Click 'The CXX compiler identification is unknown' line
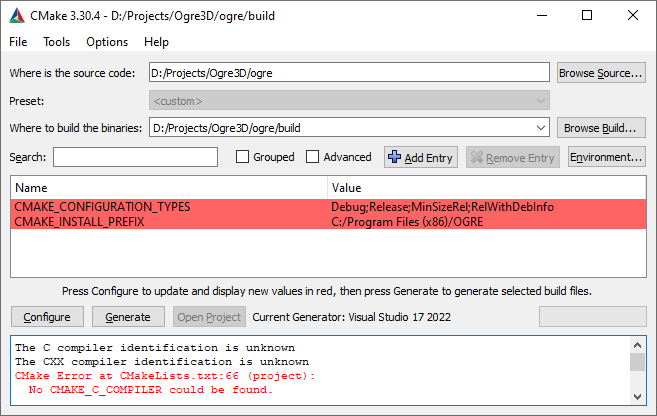The image size is (657, 416). (162, 362)
